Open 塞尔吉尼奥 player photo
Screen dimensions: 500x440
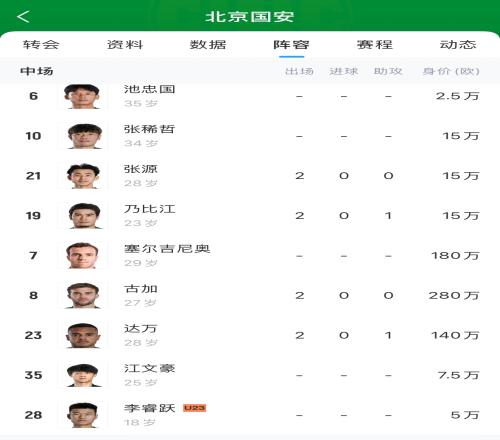click(82, 256)
